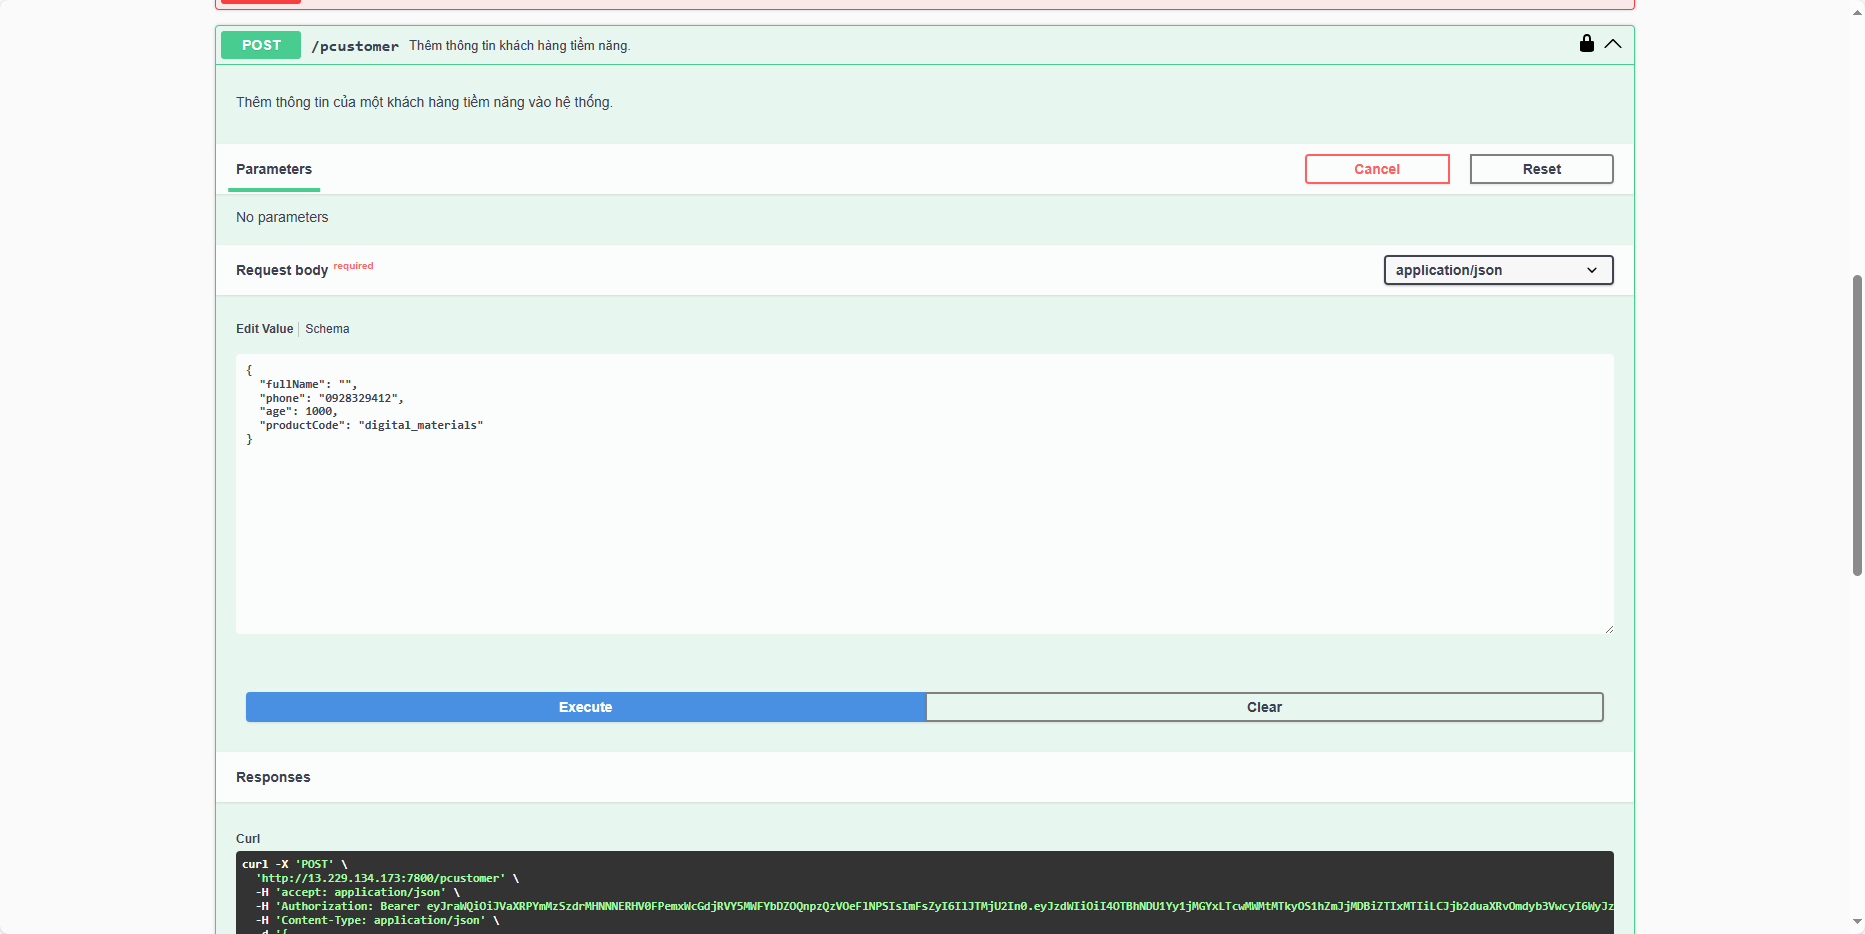Collapse the POST /pcustomer operation with chevron

point(1613,44)
